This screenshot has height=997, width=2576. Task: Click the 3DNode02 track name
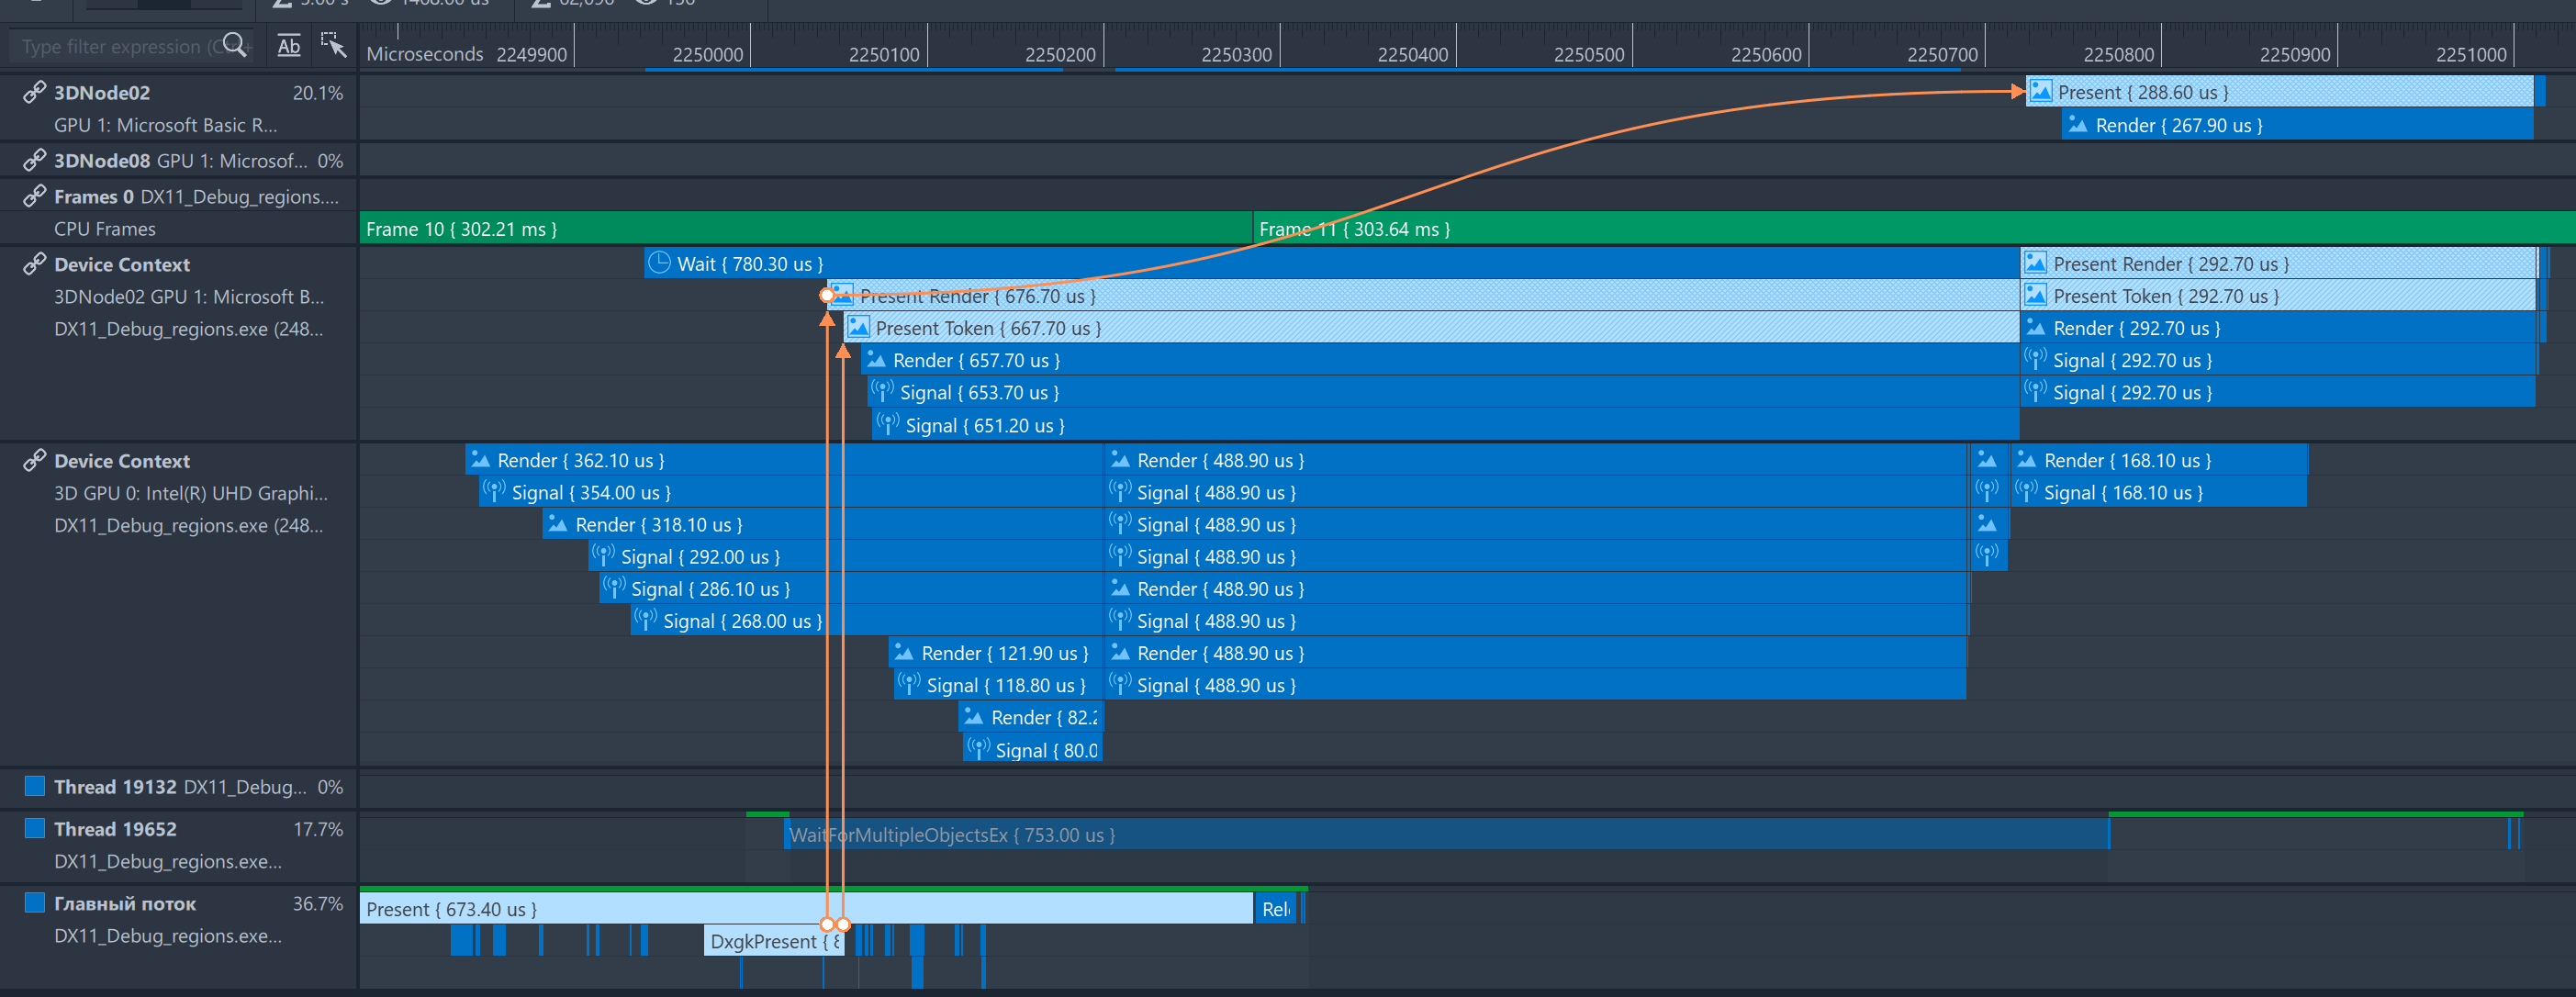pyautogui.click(x=102, y=93)
